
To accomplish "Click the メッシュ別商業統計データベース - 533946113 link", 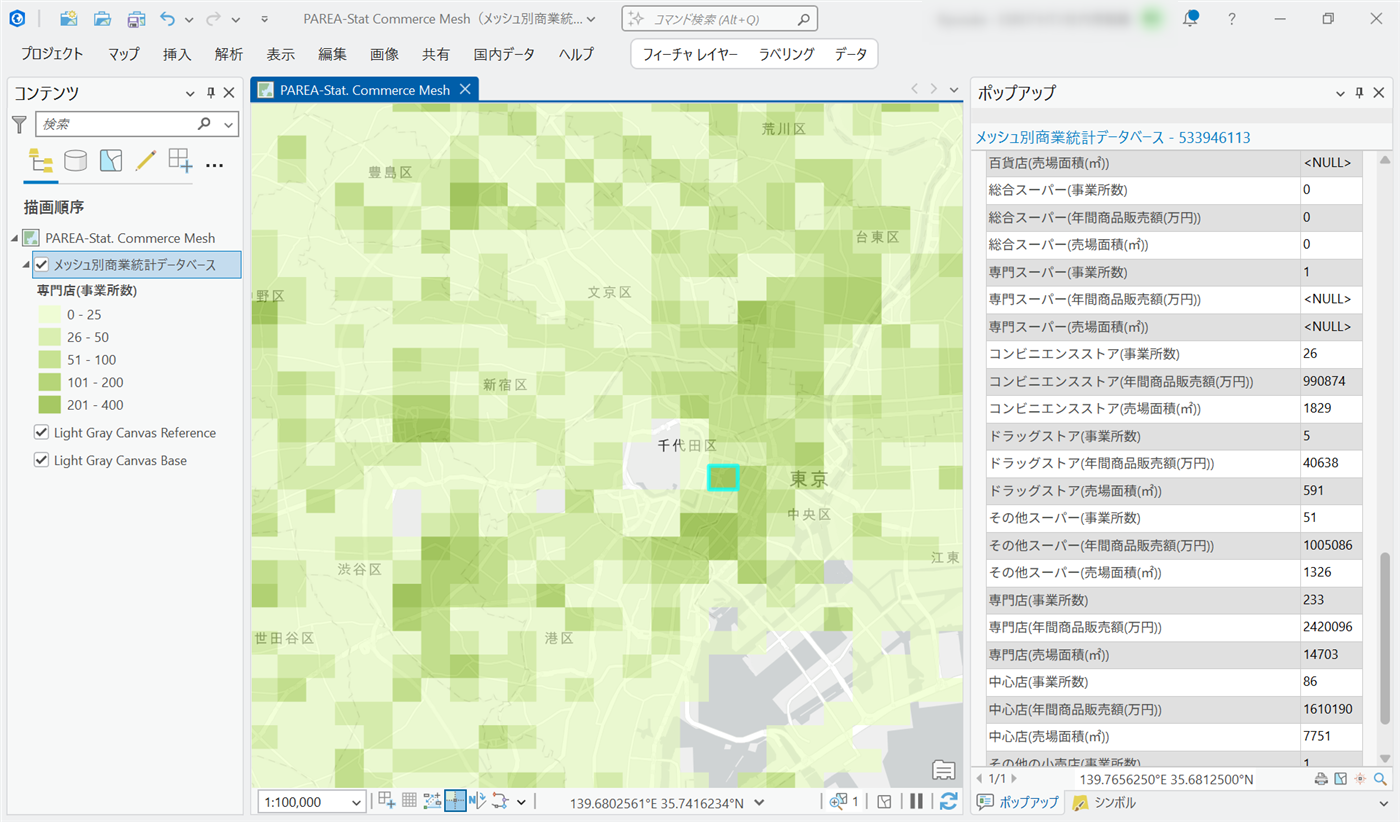I will click(x=1112, y=137).
